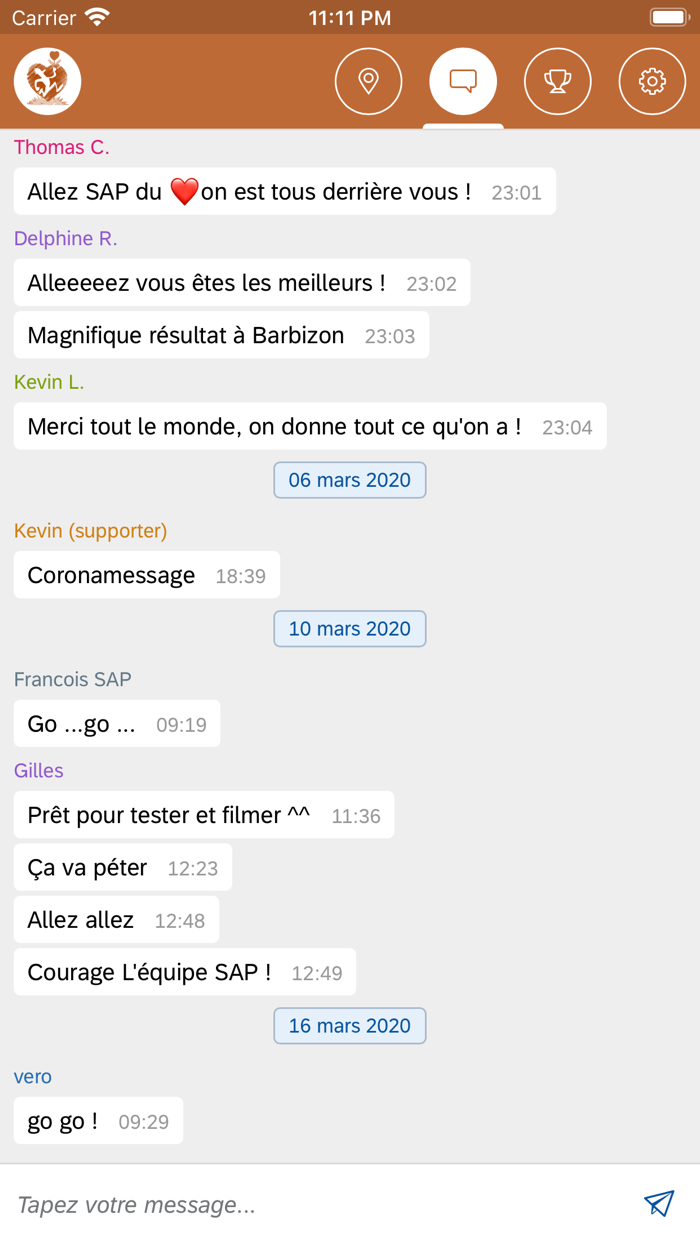Tap the 11:11 PM clock in status bar
This screenshot has width=700, height=1244.
[349, 16]
